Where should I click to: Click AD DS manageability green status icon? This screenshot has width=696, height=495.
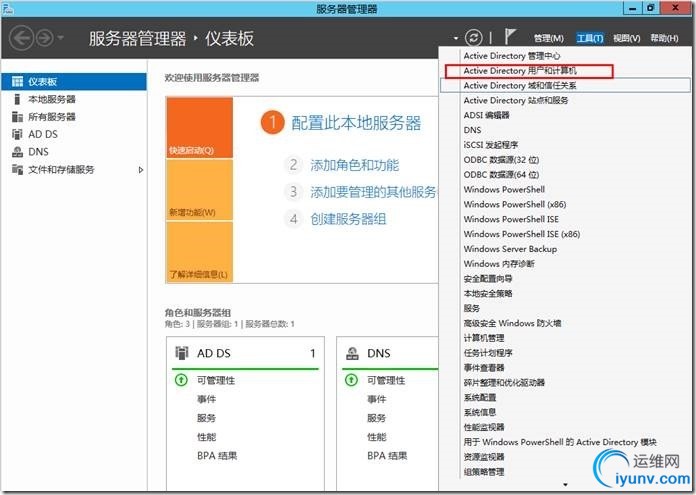click(181, 380)
